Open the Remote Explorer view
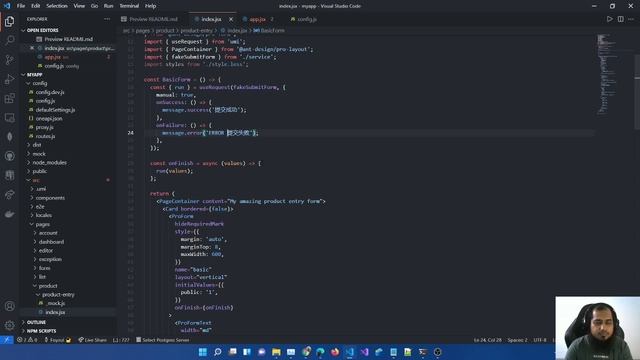The height and width of the screenshot is (360, 640). 9,118
